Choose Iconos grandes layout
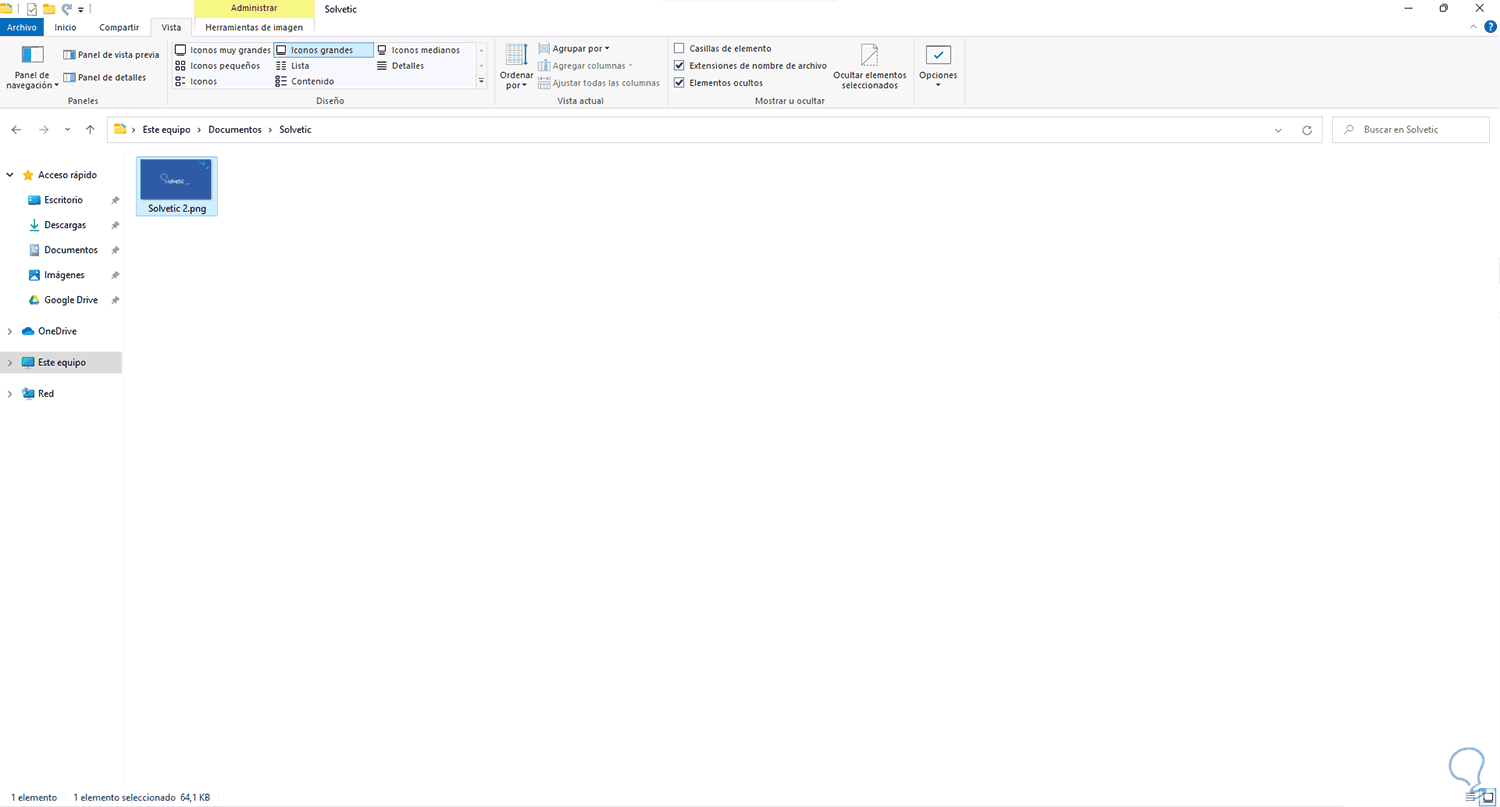 [x=323, y=50]
